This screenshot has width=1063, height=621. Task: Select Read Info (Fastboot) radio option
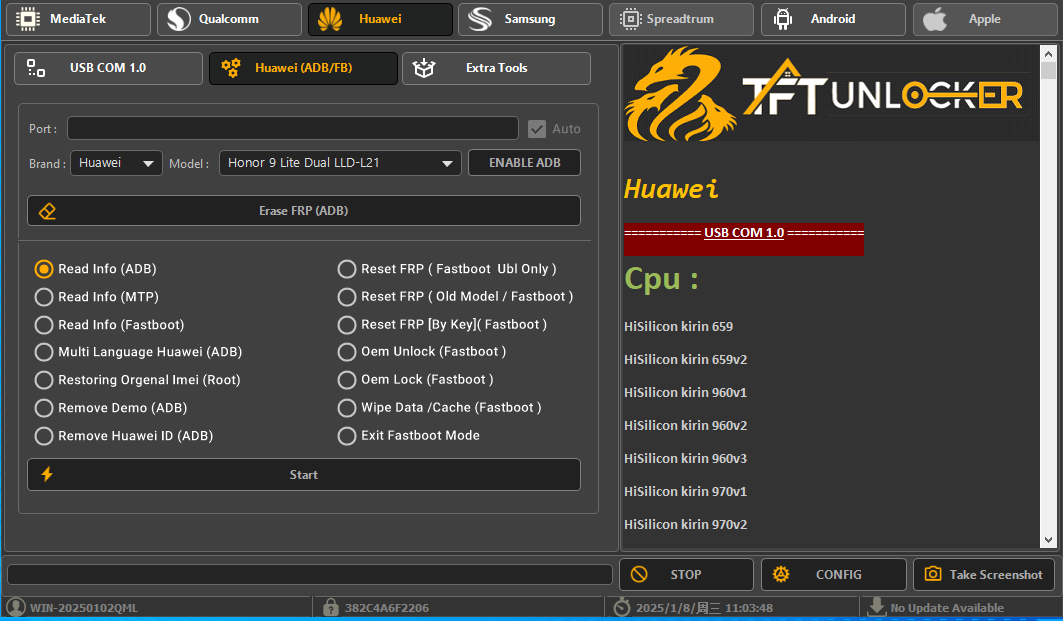pyautogui.click(x=109, y=325)
